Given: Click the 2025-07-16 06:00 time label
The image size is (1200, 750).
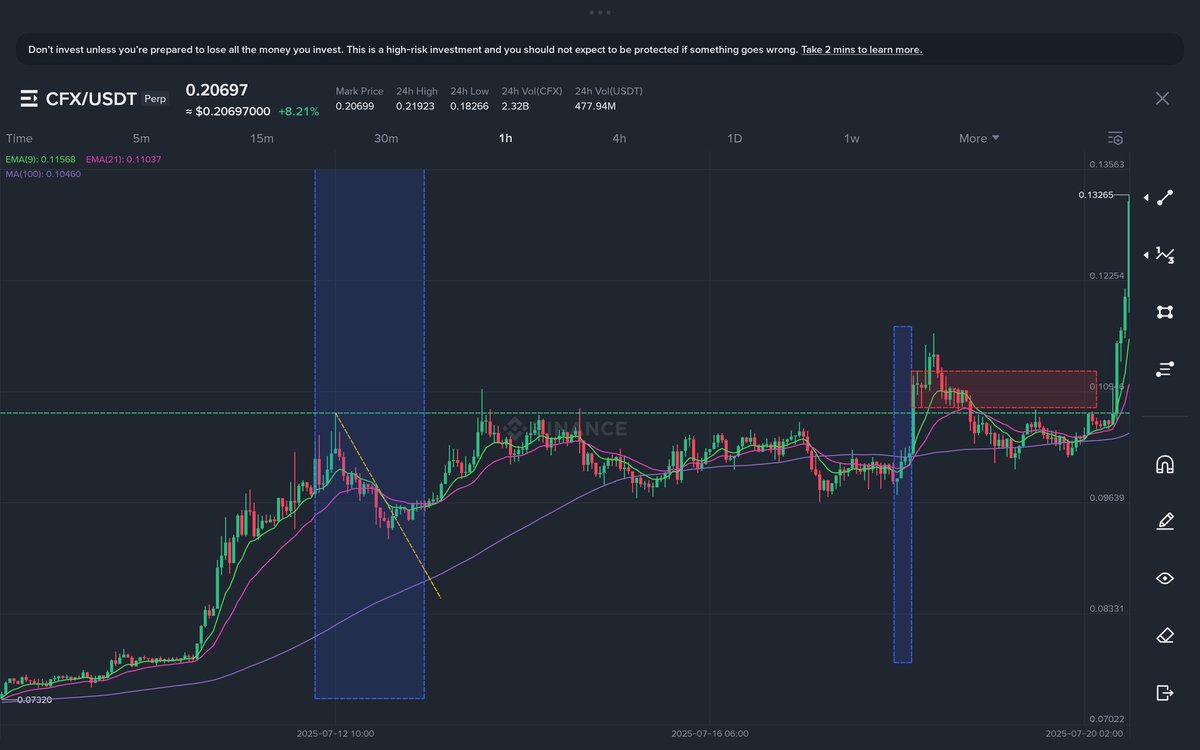Looking at the screenshot, I should (x=709, y=733).
